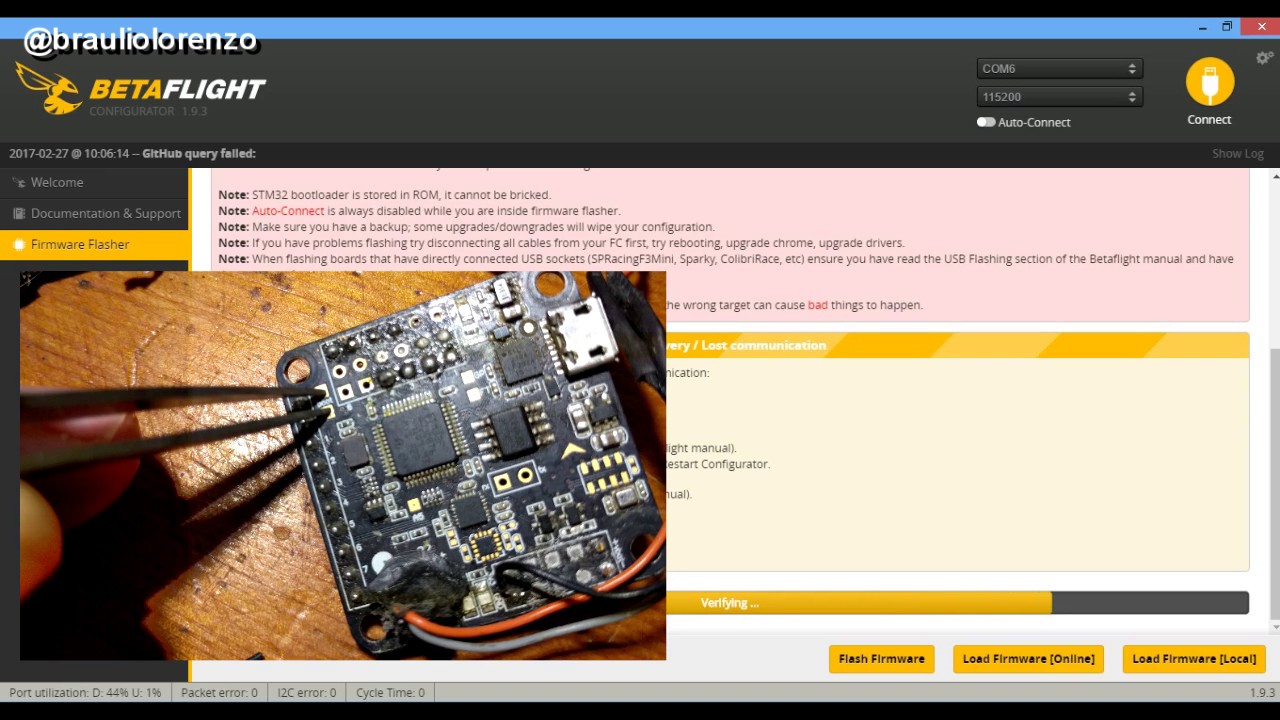Screen dimensions: 1280x720
Task: Click the Show Log link
Action: (x=1238, y=154)
